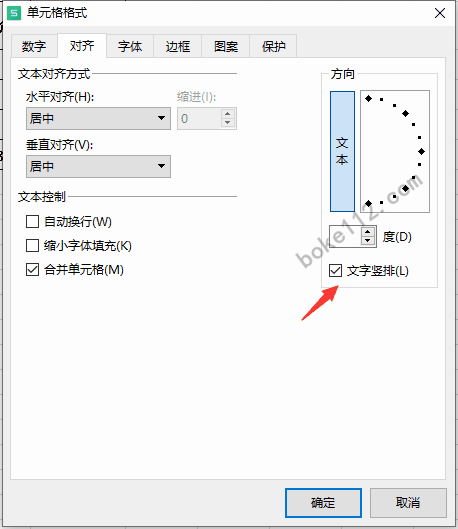The image size is (458, 529).
Task: Switch to the 字体 tab
Action: click(x=130, y=46)
